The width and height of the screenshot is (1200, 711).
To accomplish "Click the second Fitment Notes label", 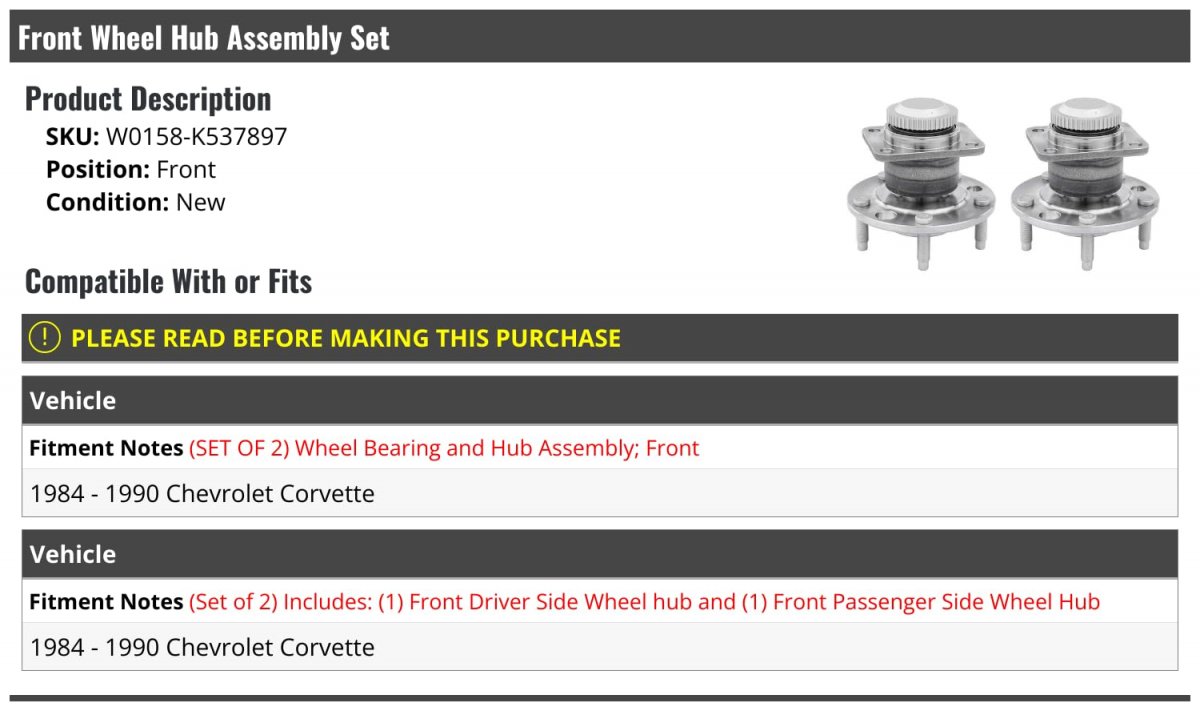I will point(106,602).
